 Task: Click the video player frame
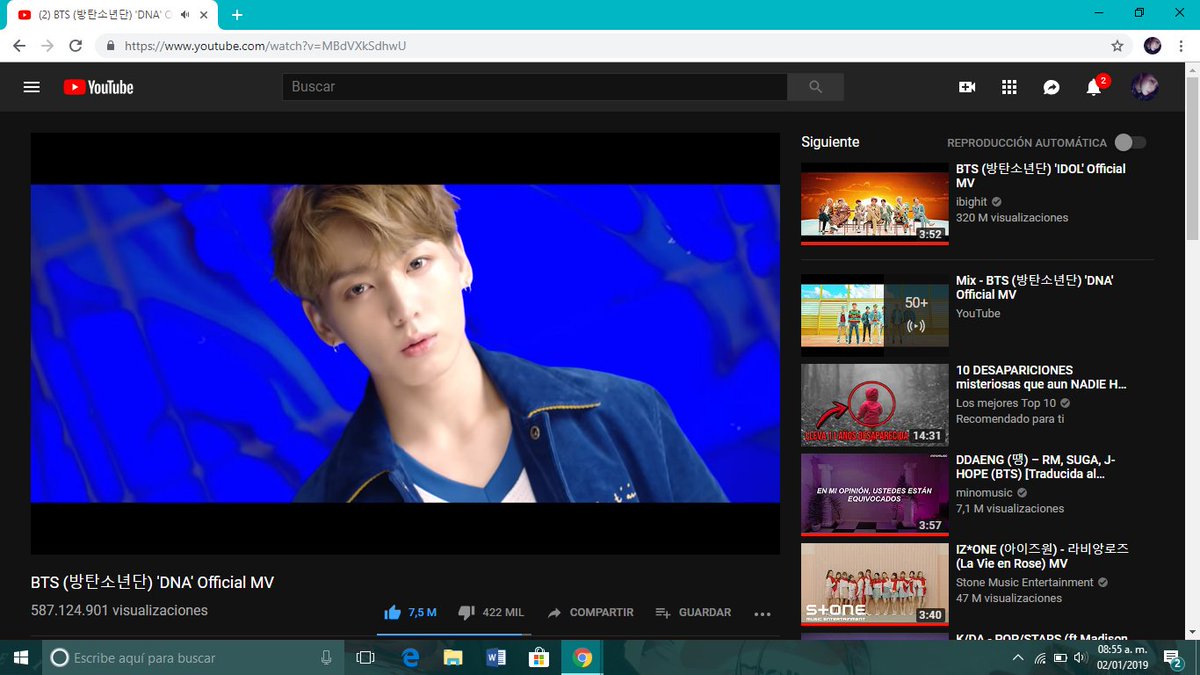pyautogui.click(x=405, y=343)
